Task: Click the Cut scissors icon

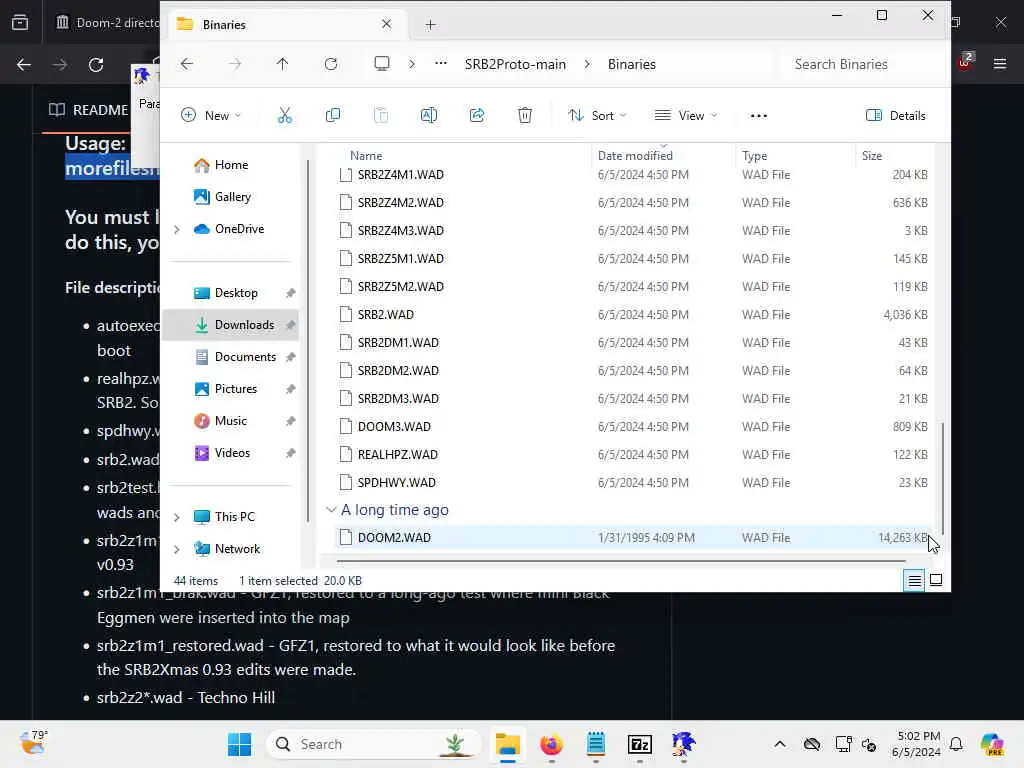Action: pyautogui.click(x=285, y=116)
